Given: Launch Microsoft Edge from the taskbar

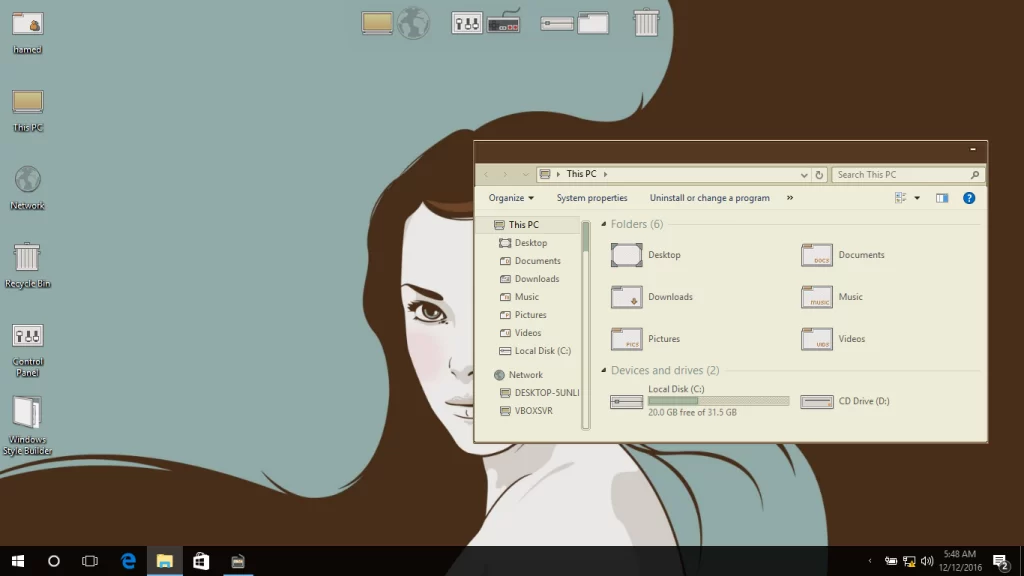Looking at the screenshot, I should click(x=129, y=561).
